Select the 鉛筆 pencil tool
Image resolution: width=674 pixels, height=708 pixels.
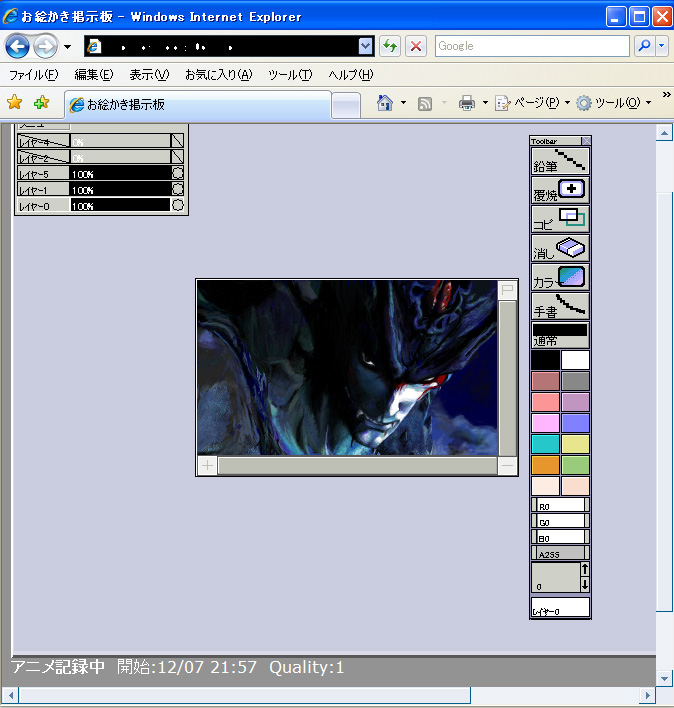(560, 161)
